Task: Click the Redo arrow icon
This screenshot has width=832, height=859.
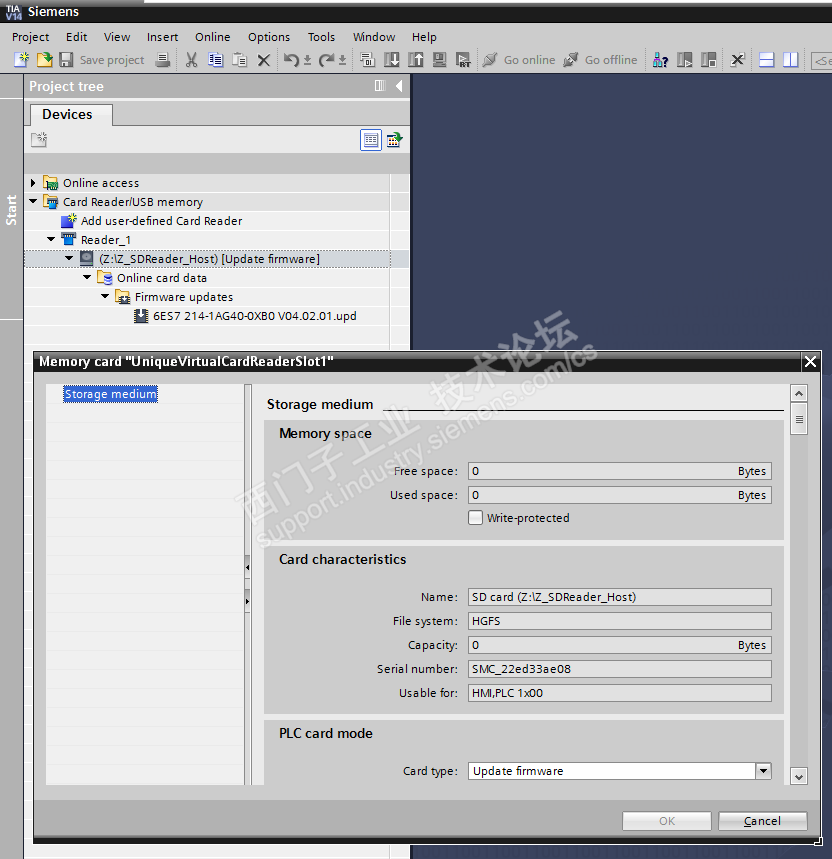Action: tap(326, 60)
